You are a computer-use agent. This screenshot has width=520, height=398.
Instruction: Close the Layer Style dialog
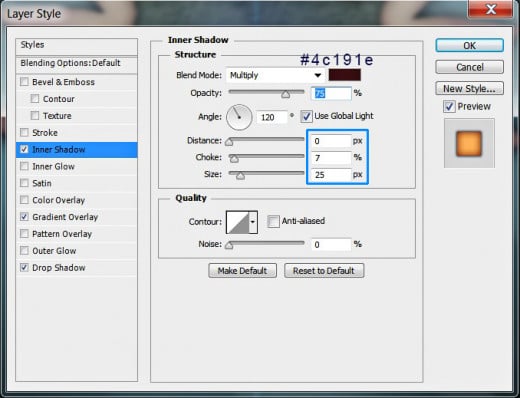[490, 9]
